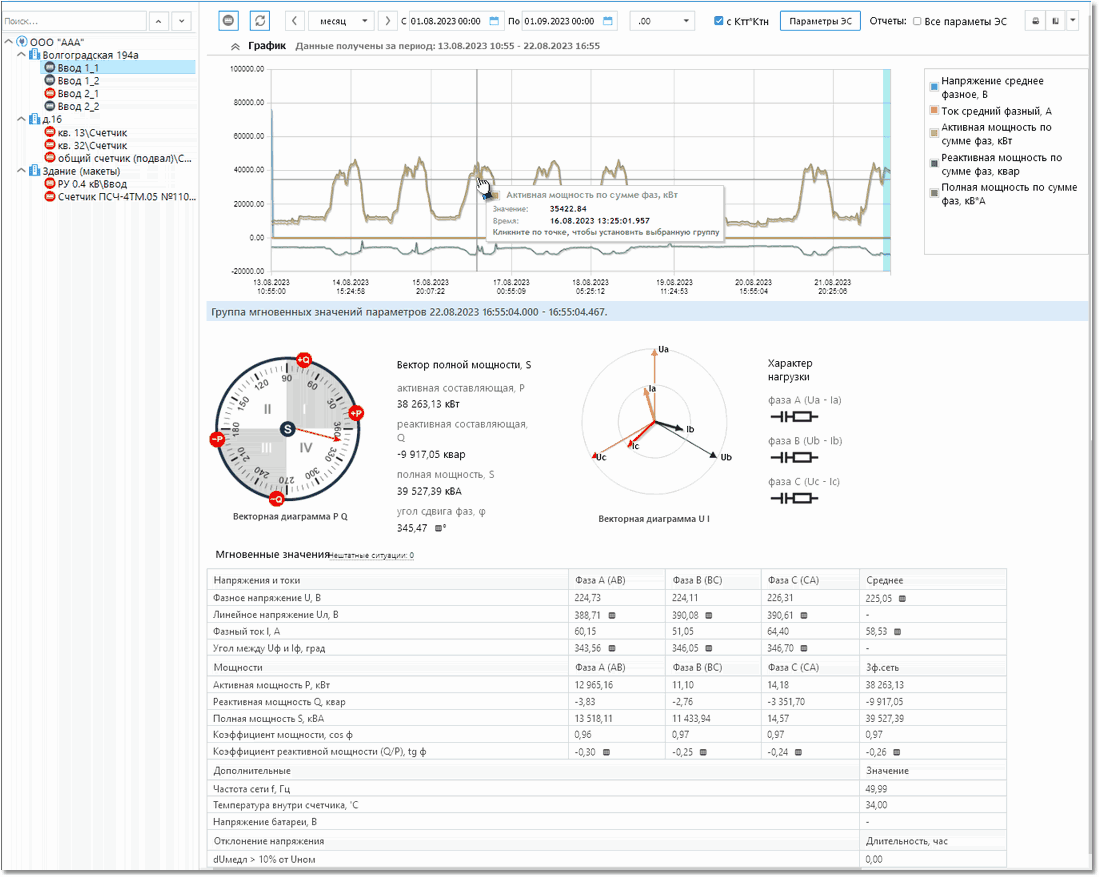This screenshot has width=1099, height=877.
Task: Open the decimal format dropdown '.00'
Action: tap(662, 21)
